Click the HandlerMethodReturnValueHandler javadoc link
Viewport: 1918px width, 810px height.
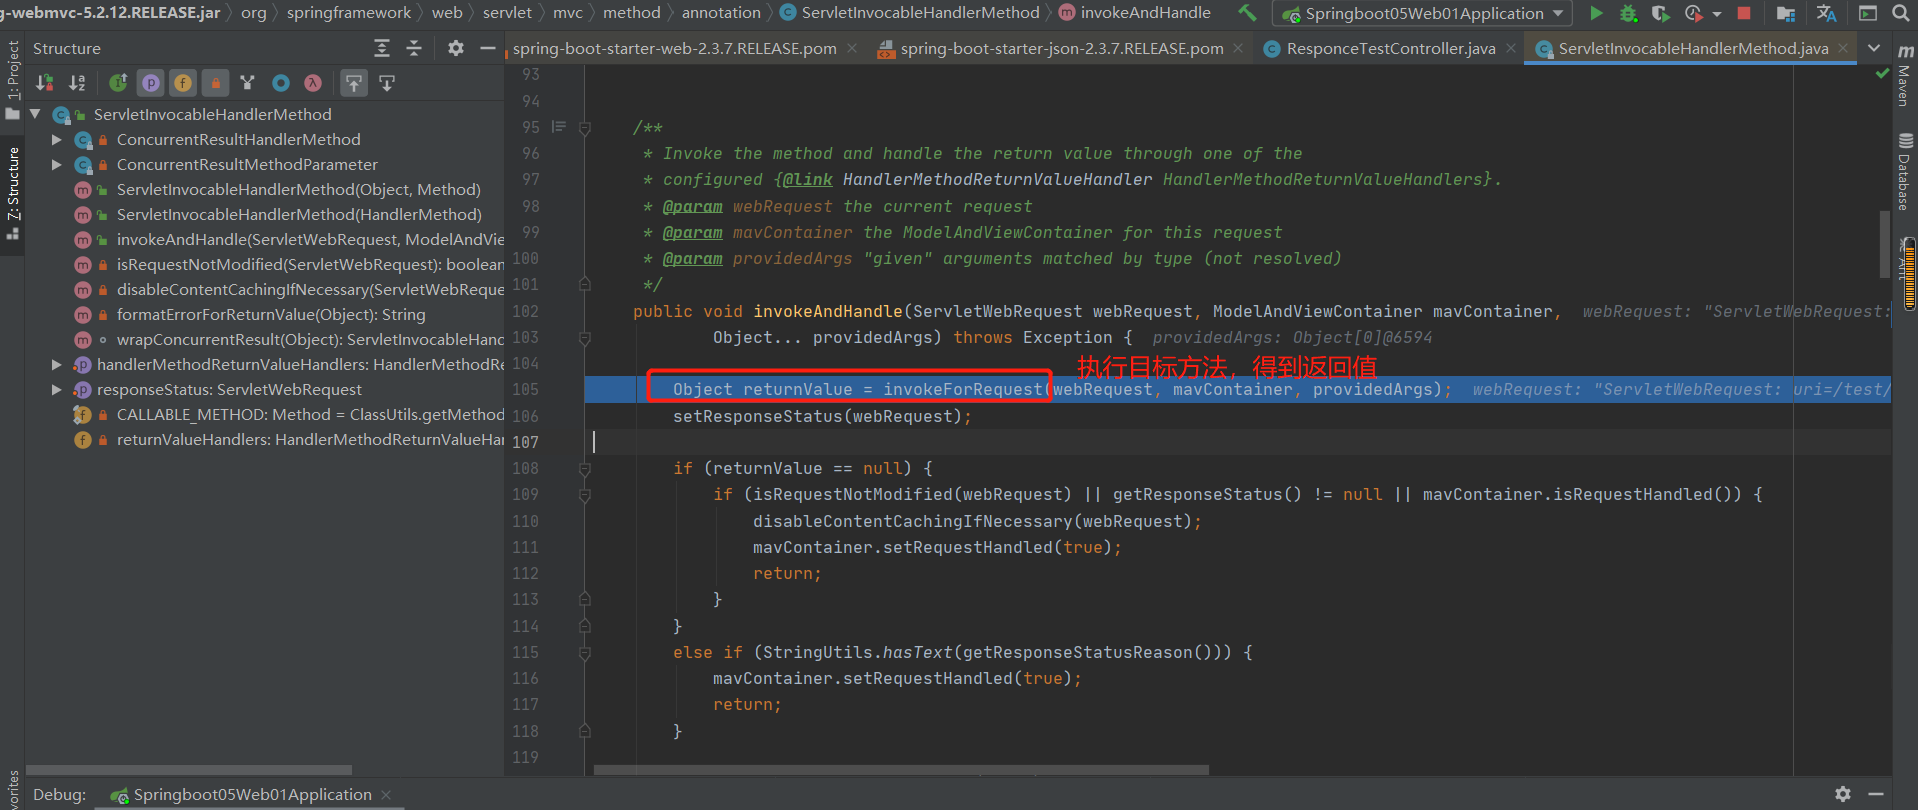coord(997,180)
